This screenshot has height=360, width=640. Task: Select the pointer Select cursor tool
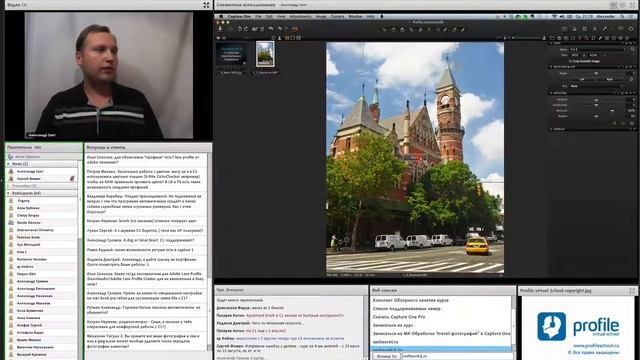384,29
